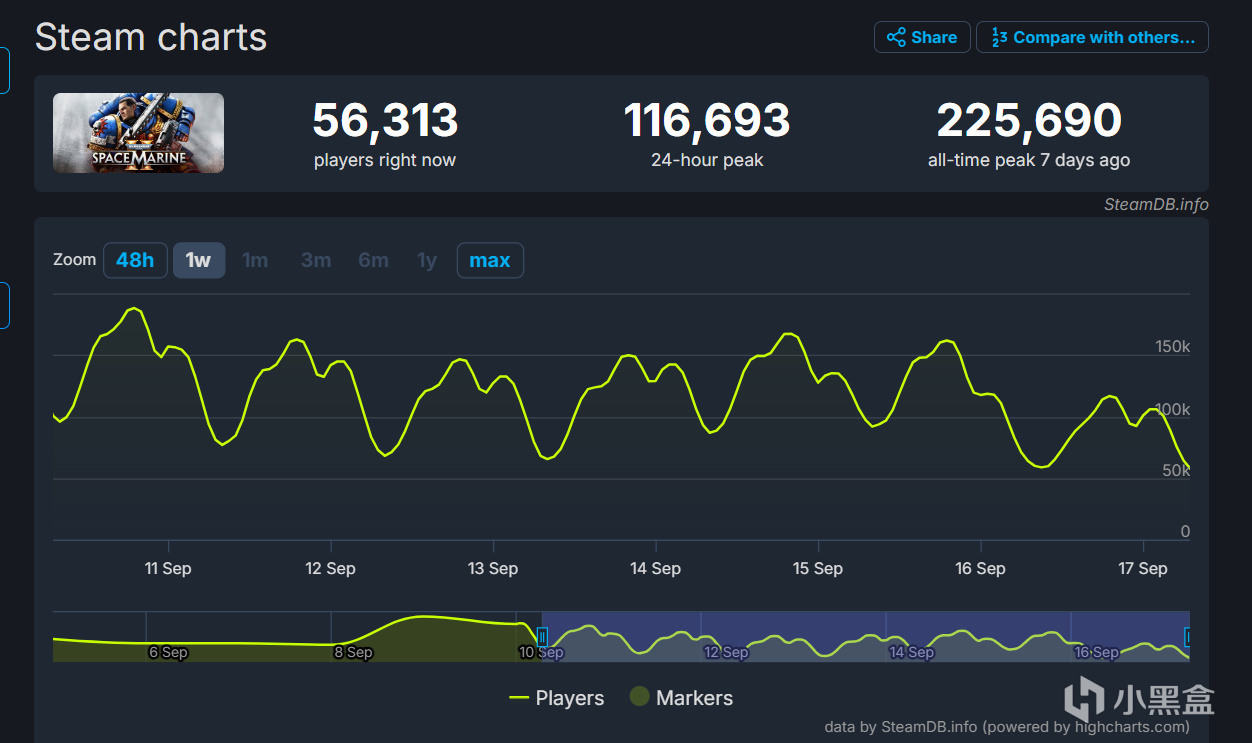Toggle the Players series in legend
Screen dimensions: 1252x743
point(557,698)
